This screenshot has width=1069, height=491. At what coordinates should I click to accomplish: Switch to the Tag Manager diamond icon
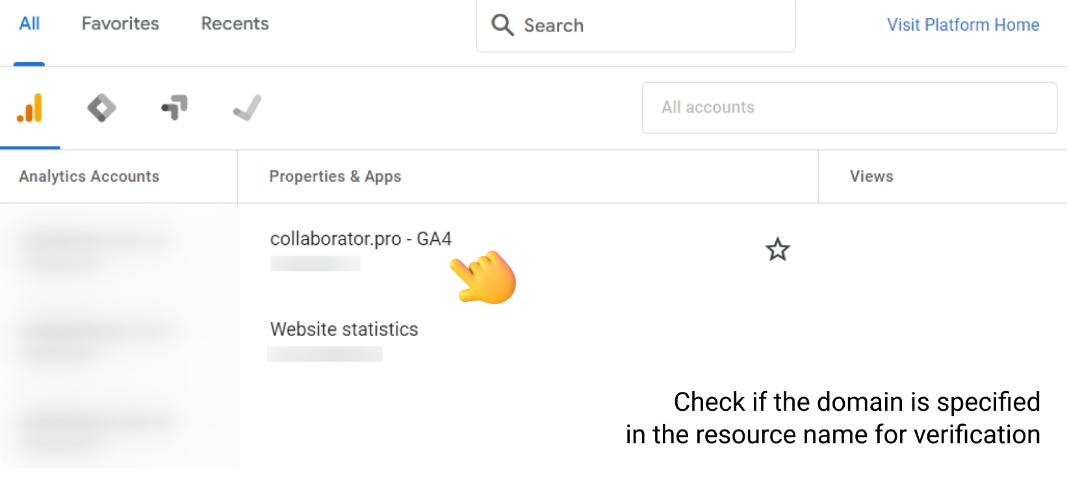pyautogui.click(x=102, y=108)
